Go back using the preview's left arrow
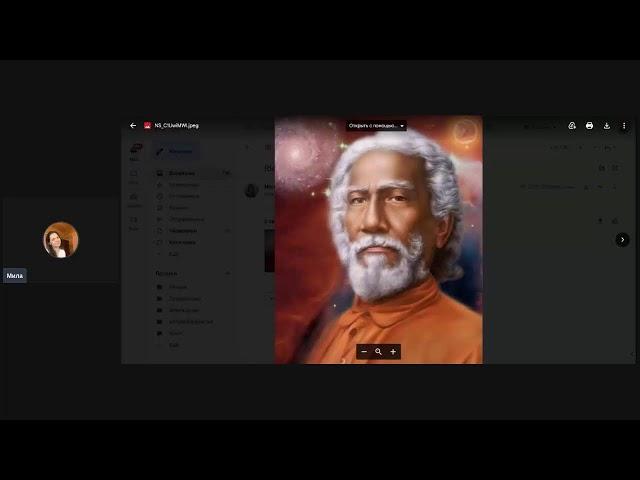 click(x=133, y=126)
